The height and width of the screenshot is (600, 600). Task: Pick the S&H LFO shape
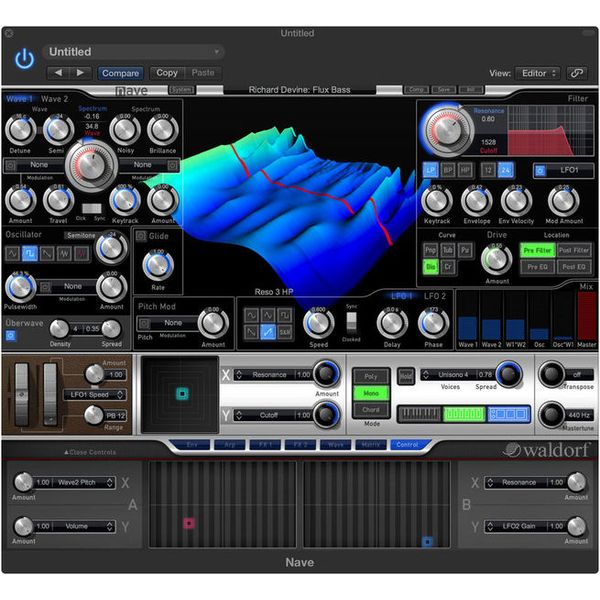286,331
